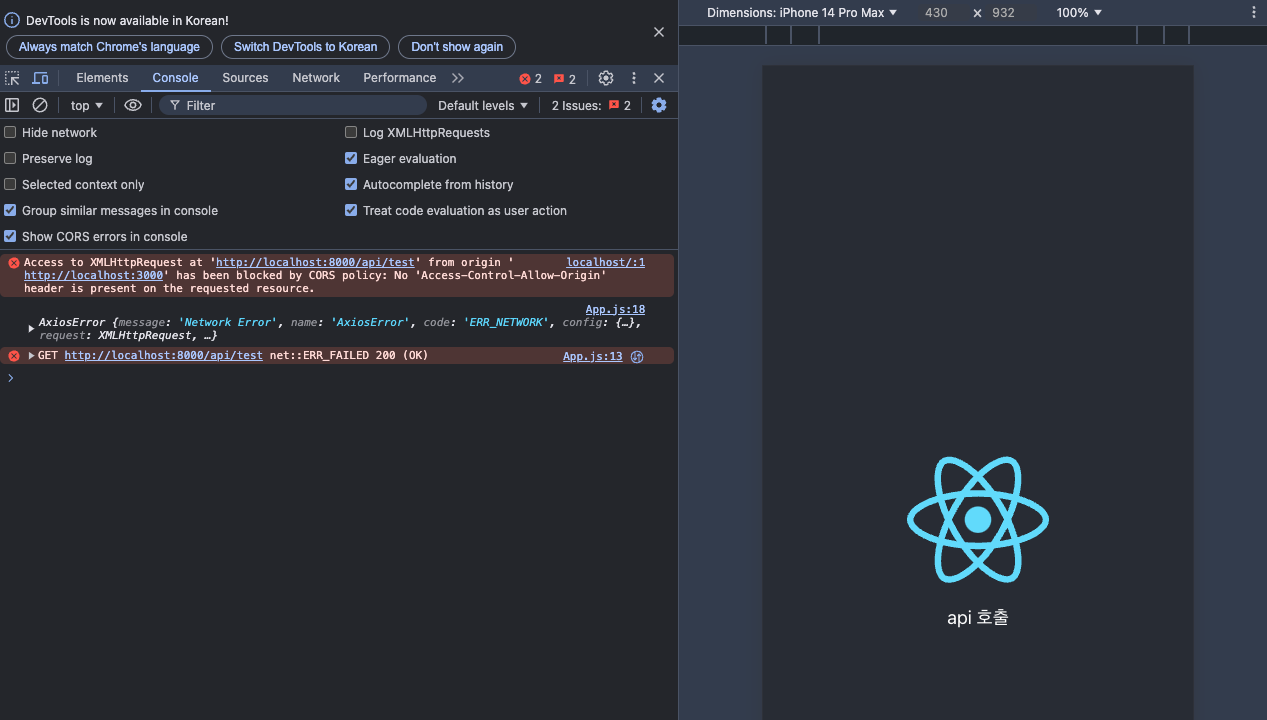Switch to the Elements tab
1267x720 pixels.
[102, 78]
